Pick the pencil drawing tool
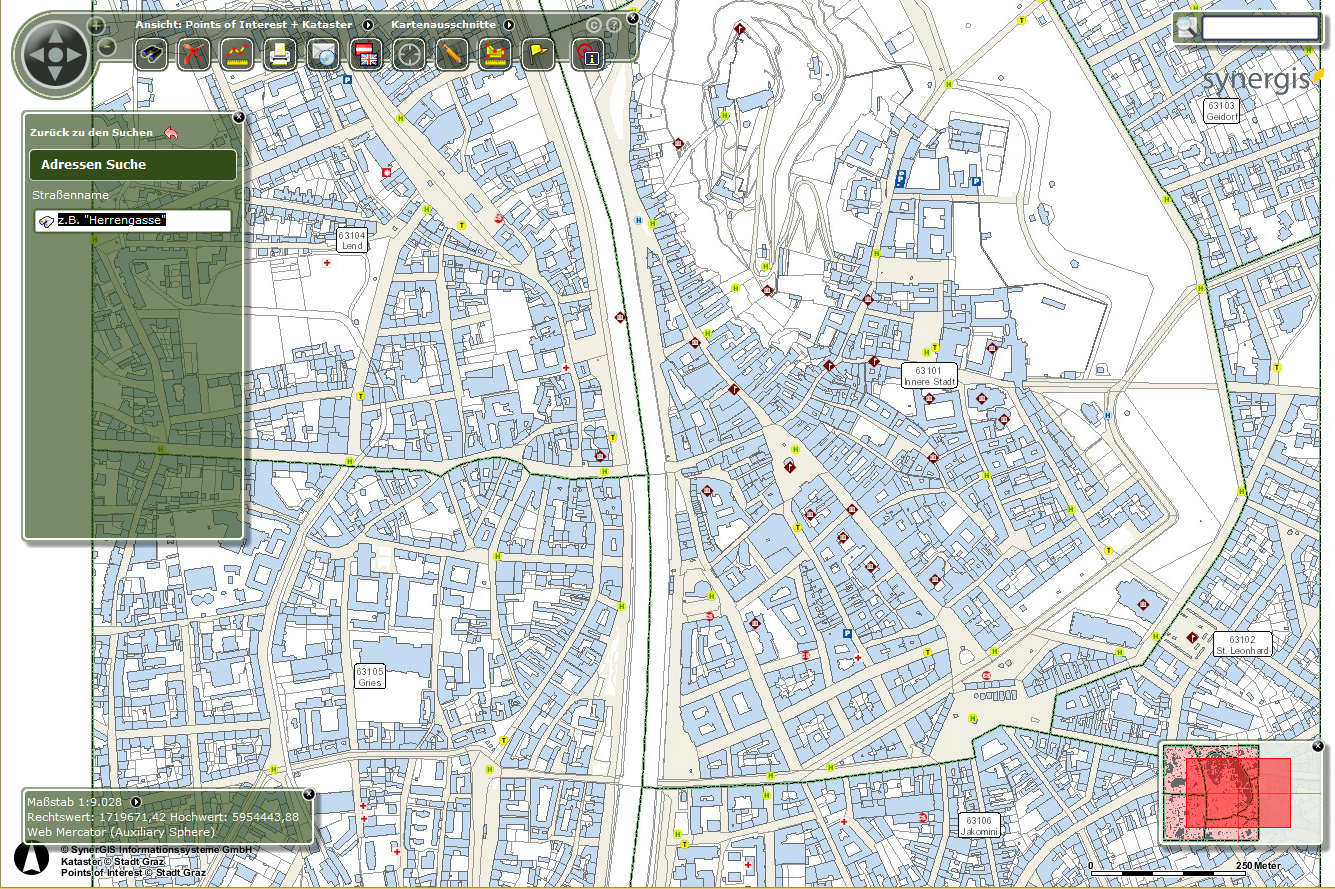This screenshot has width=1335, height=889. [x=453, y=55]
